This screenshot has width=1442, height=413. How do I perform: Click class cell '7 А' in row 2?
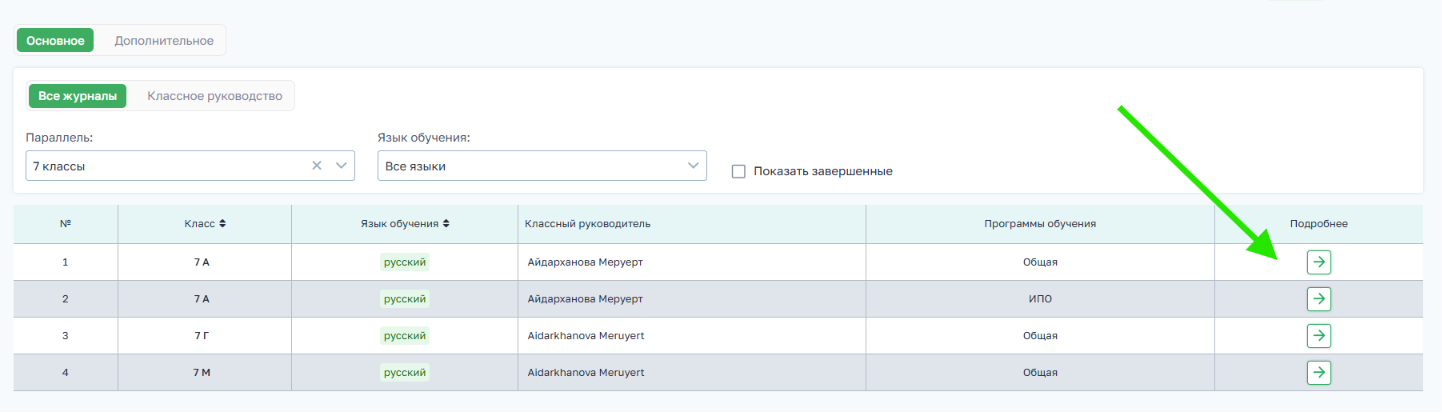204,299
